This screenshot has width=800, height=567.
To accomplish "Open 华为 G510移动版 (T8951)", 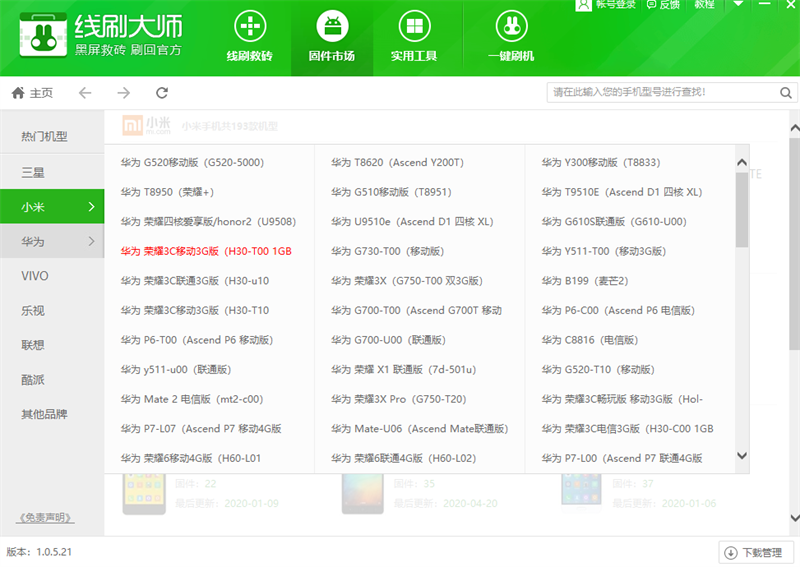I will pos(391,192).
